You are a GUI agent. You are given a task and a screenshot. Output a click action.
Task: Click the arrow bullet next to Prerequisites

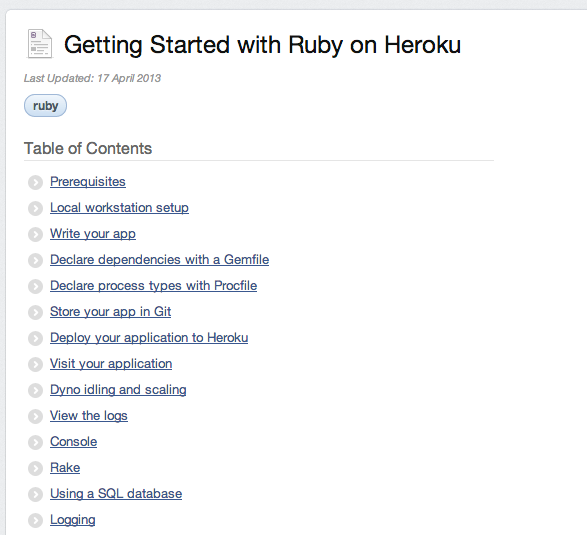[36, 182]
